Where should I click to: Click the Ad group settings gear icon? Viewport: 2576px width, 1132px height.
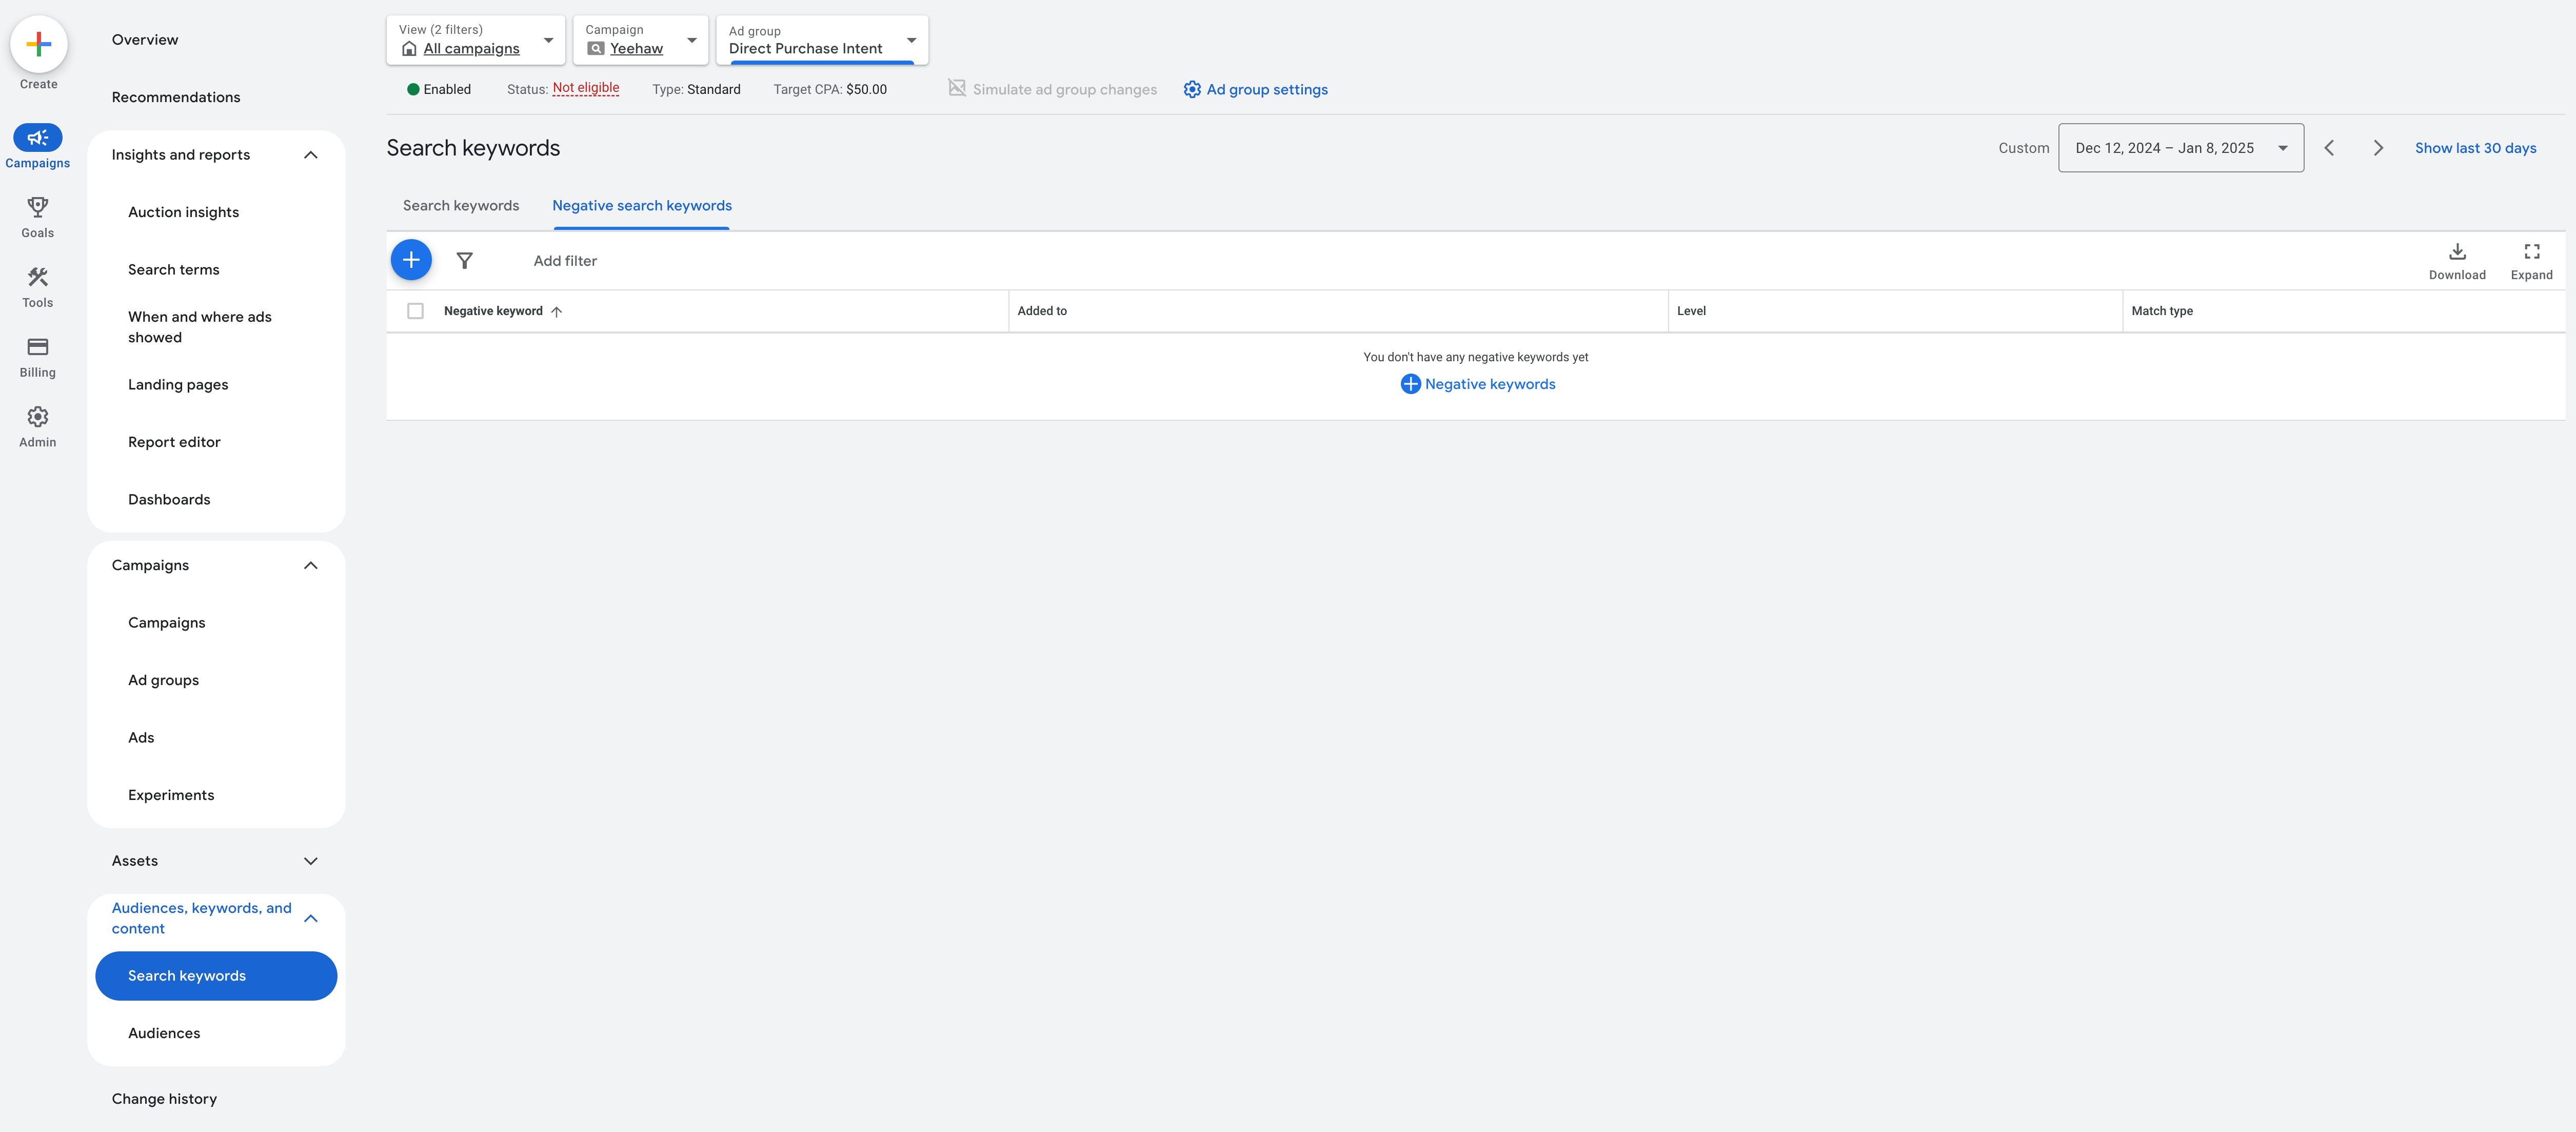1192,89
